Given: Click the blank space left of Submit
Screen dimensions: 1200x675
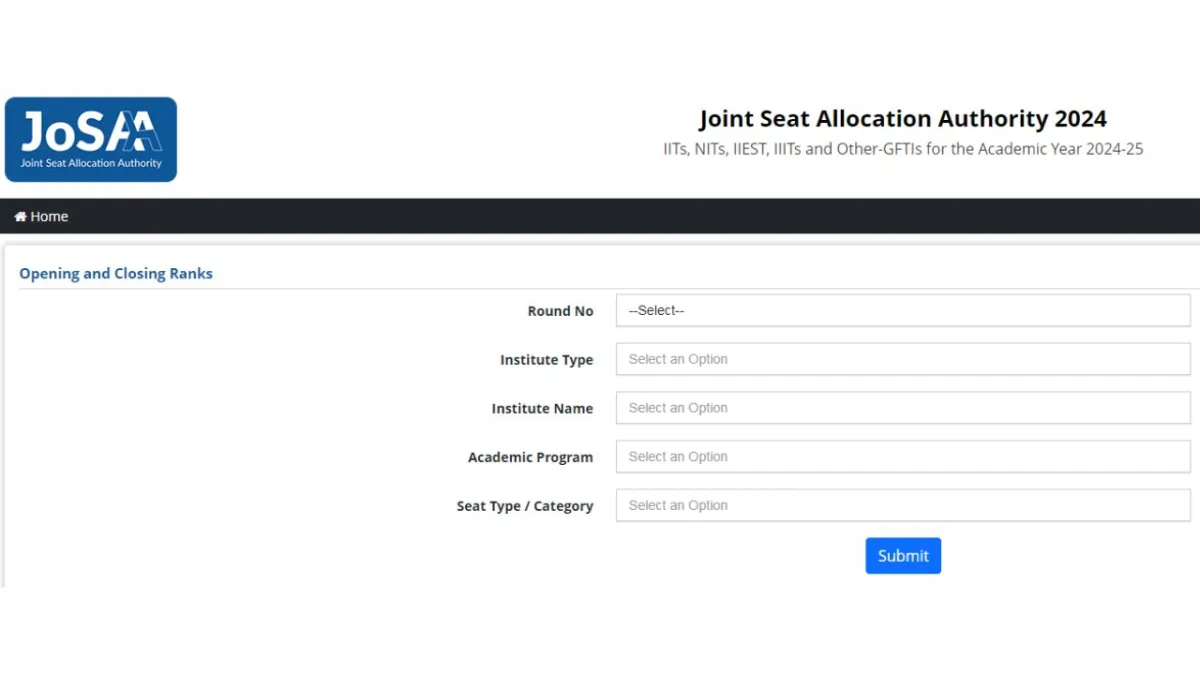Looking at the screenshot, I should click(430, 556).
